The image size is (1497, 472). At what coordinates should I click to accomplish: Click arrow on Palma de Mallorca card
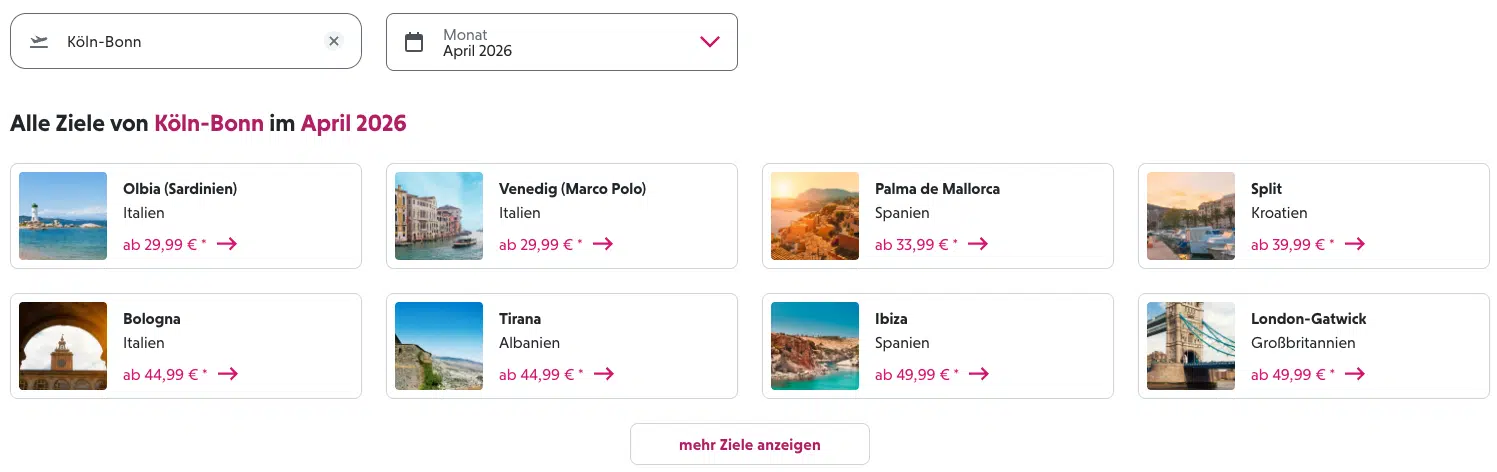[978, 244]
